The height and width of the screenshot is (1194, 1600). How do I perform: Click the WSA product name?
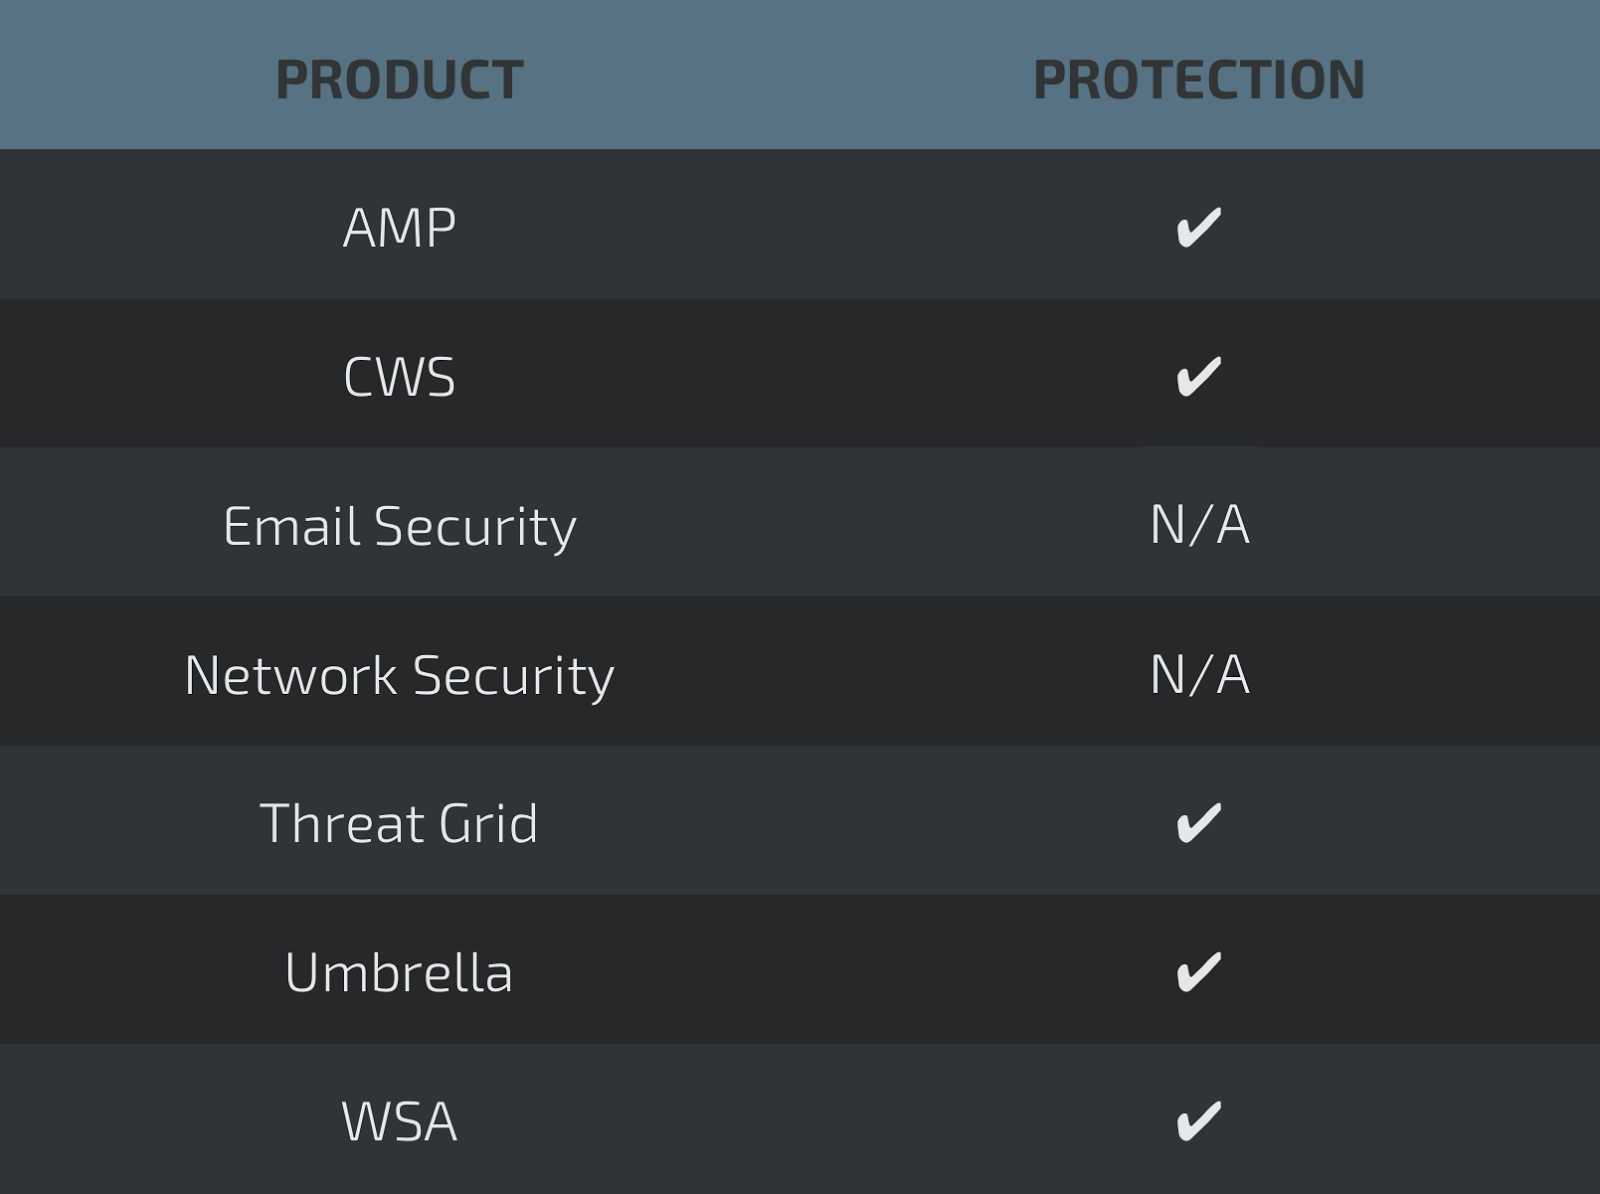click(x=399, y=1121)
